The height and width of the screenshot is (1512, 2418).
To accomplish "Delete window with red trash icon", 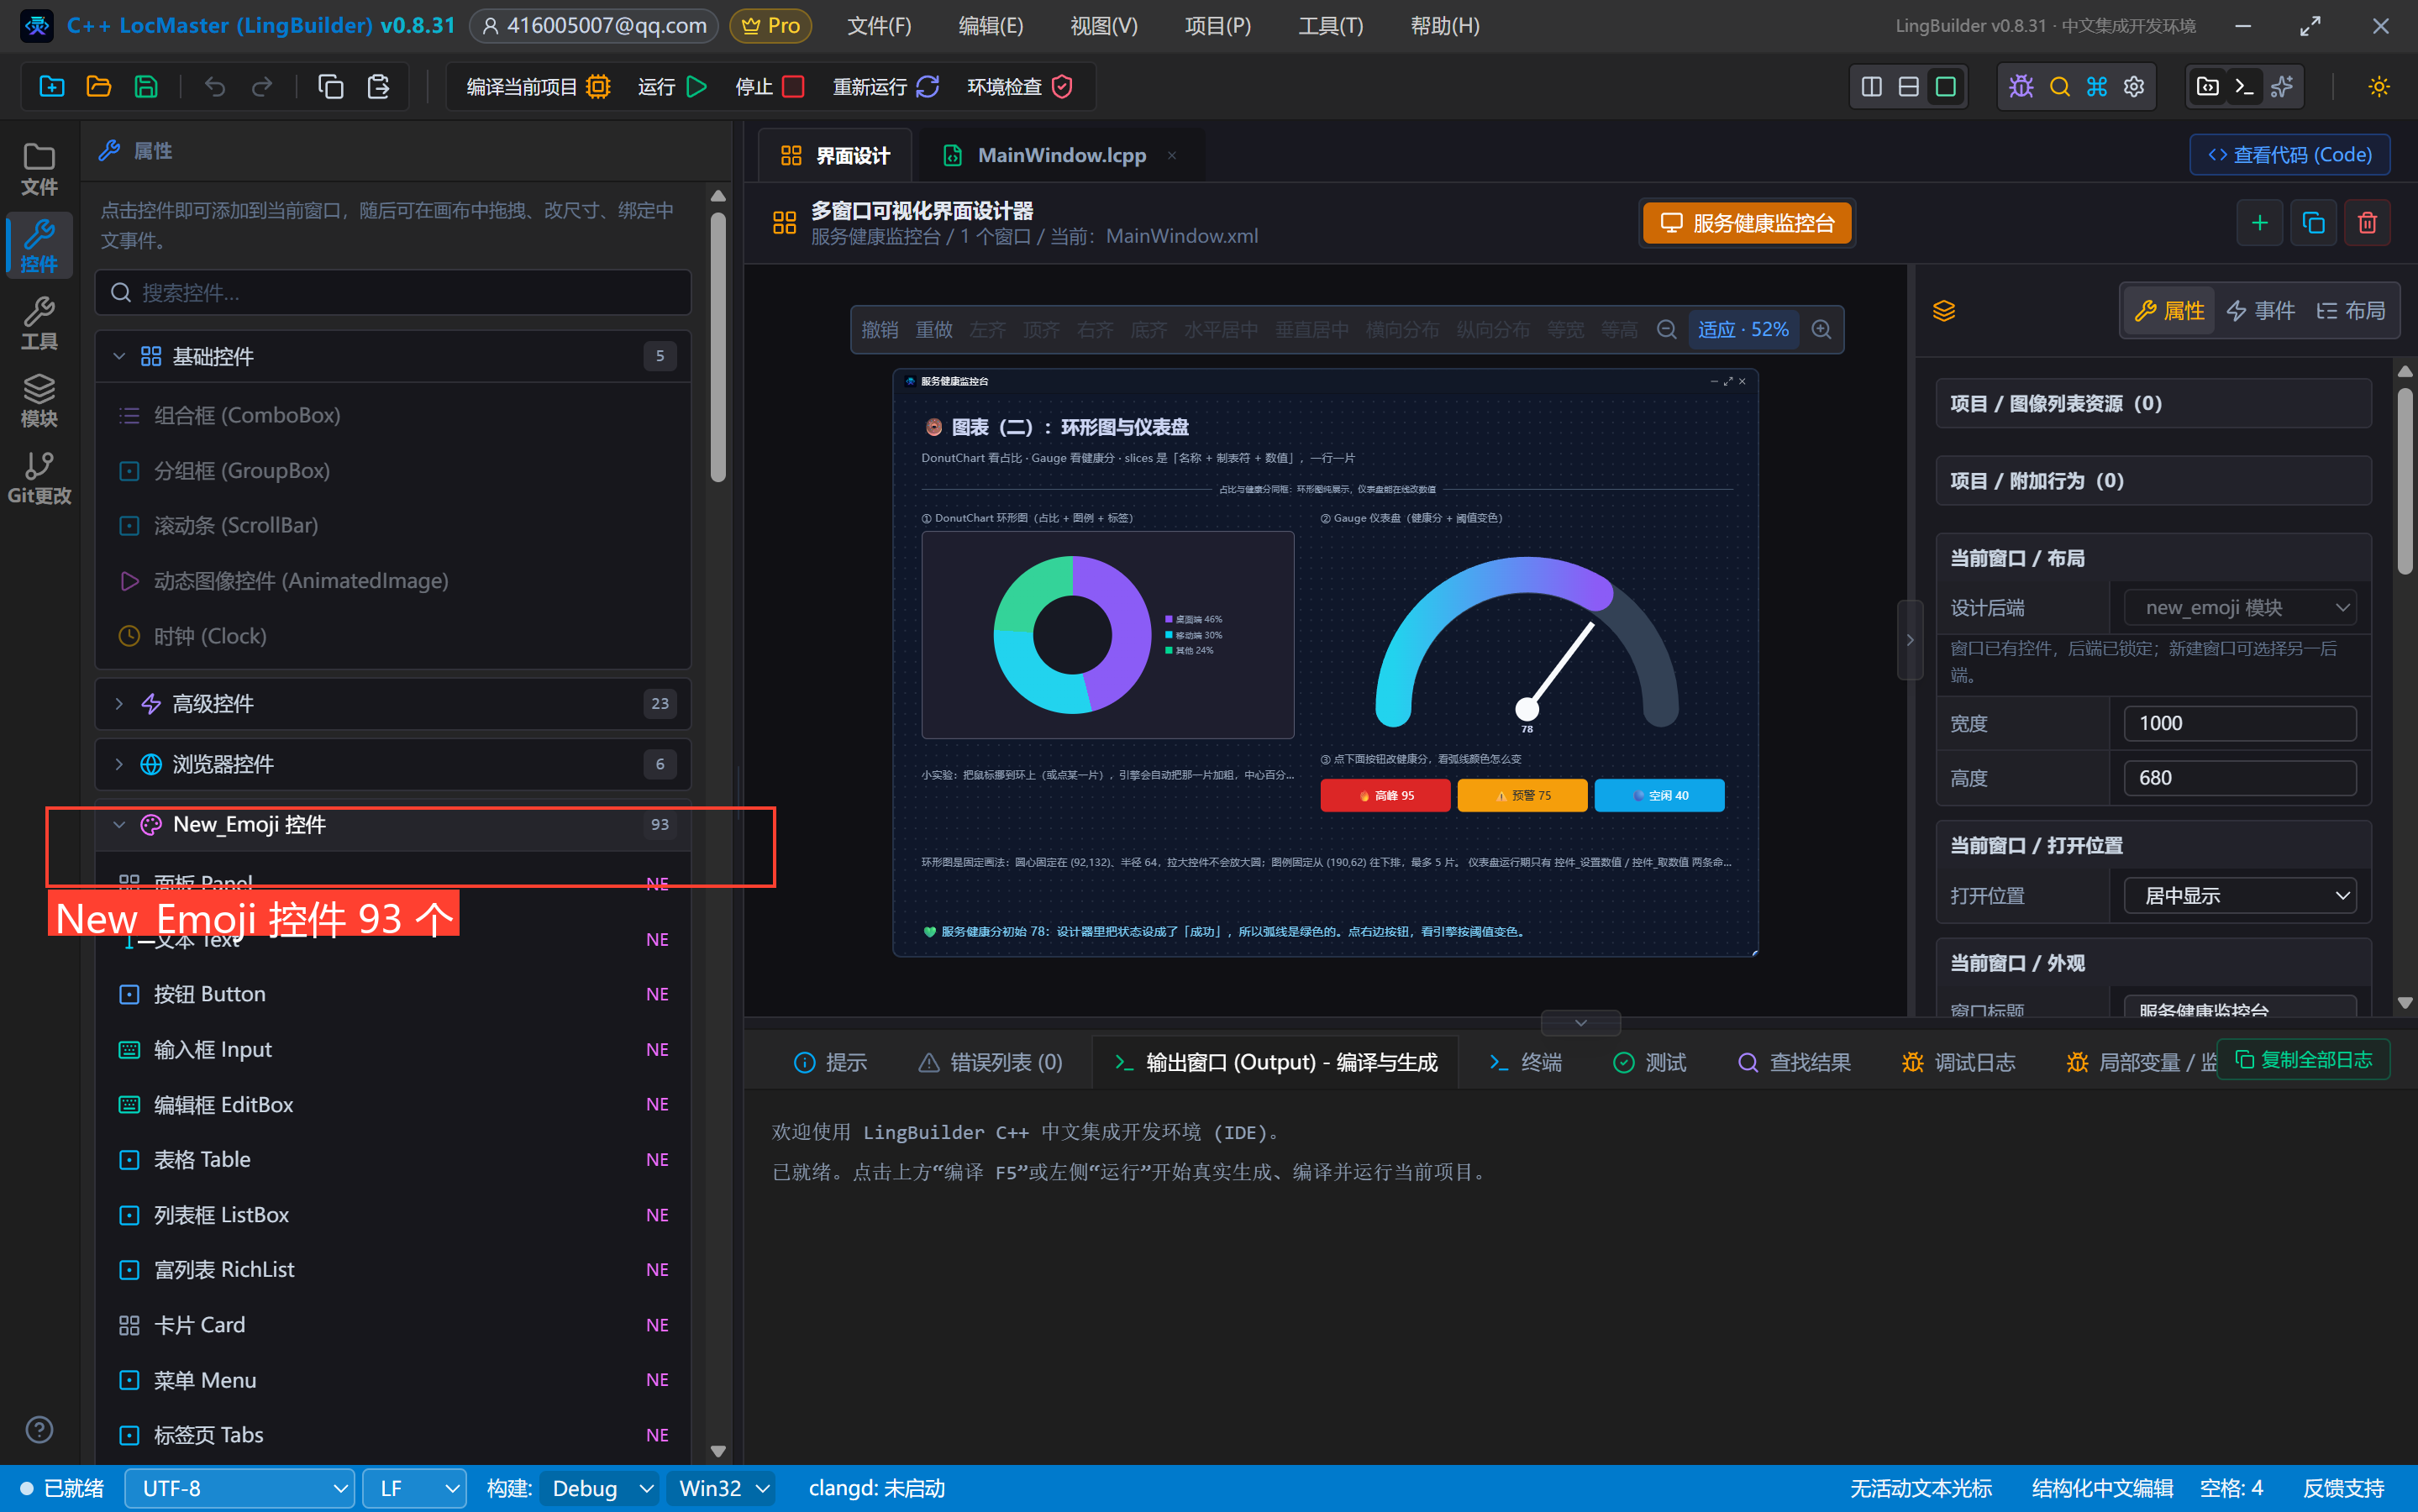I will tap(2367, 223).
